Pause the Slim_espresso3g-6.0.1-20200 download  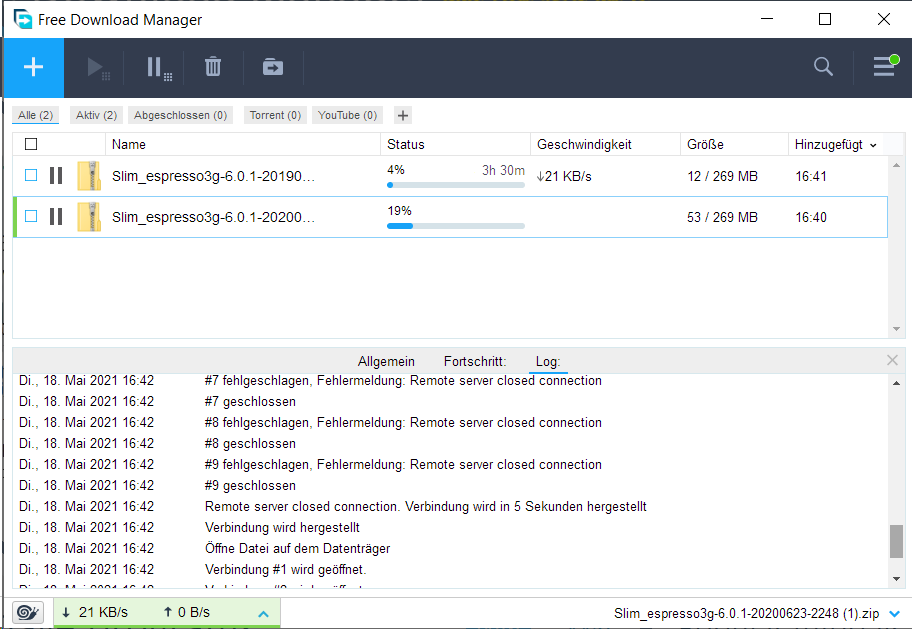pyautogui.click(x=56, y=216)
